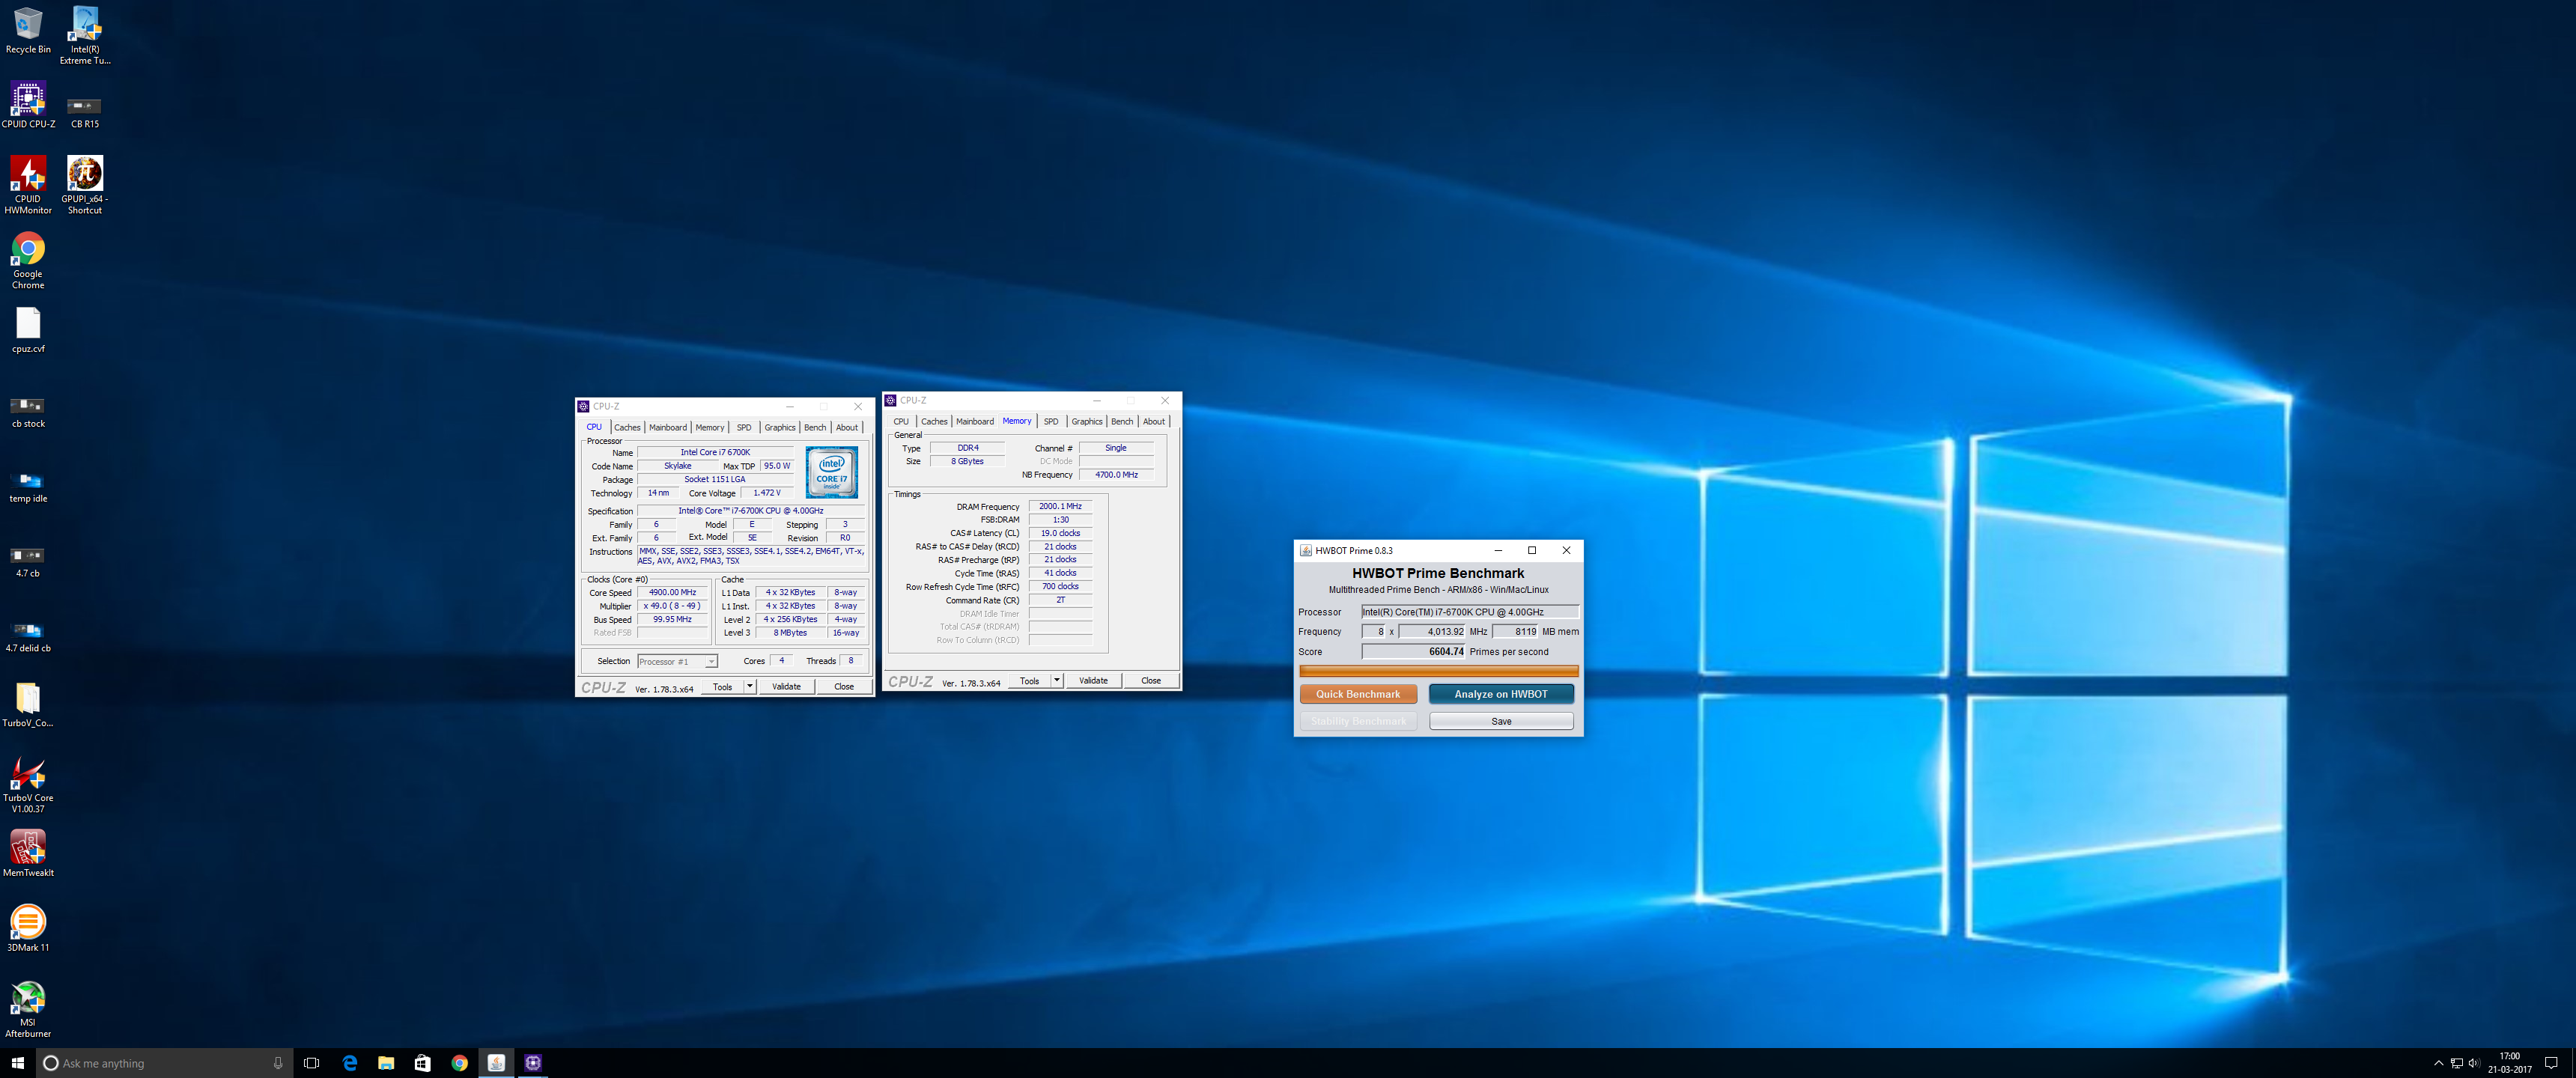Launch Google Chrome from desktop
Viewport: 2576px width, 1078px height.
(x=28, y=260)
